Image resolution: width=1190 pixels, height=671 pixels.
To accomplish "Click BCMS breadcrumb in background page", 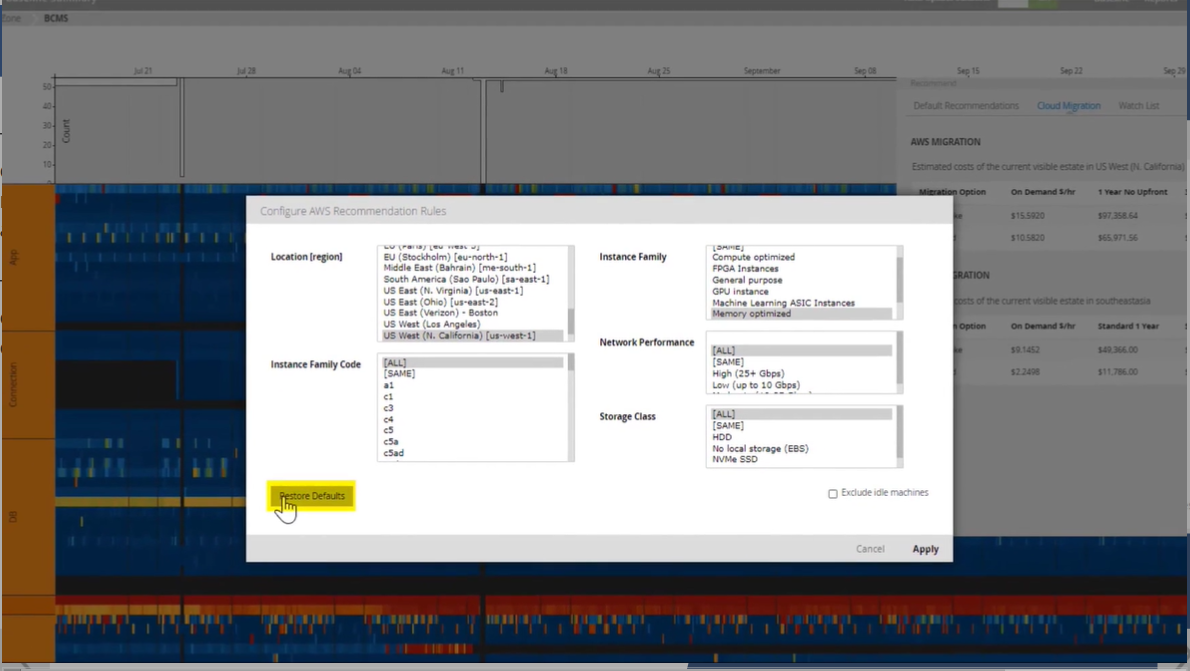I will (x=56, y=18).
